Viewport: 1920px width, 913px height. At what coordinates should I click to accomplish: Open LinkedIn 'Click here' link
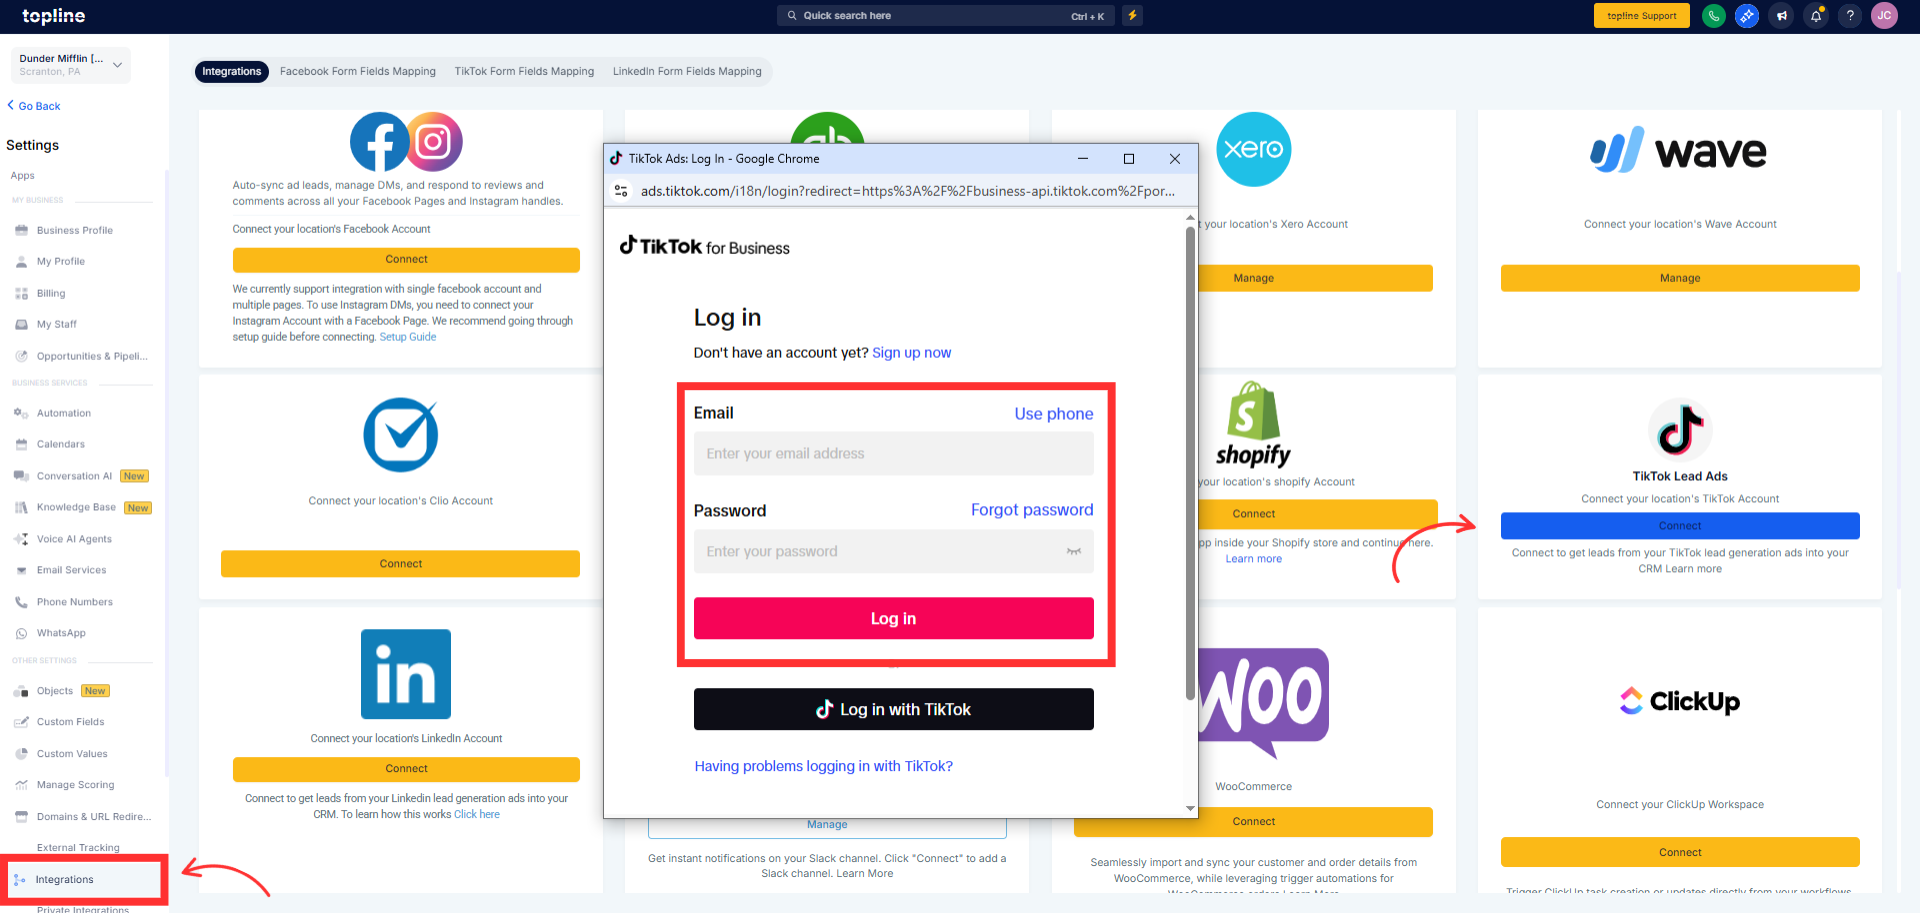pyautogui.click(x=477, y=815)
